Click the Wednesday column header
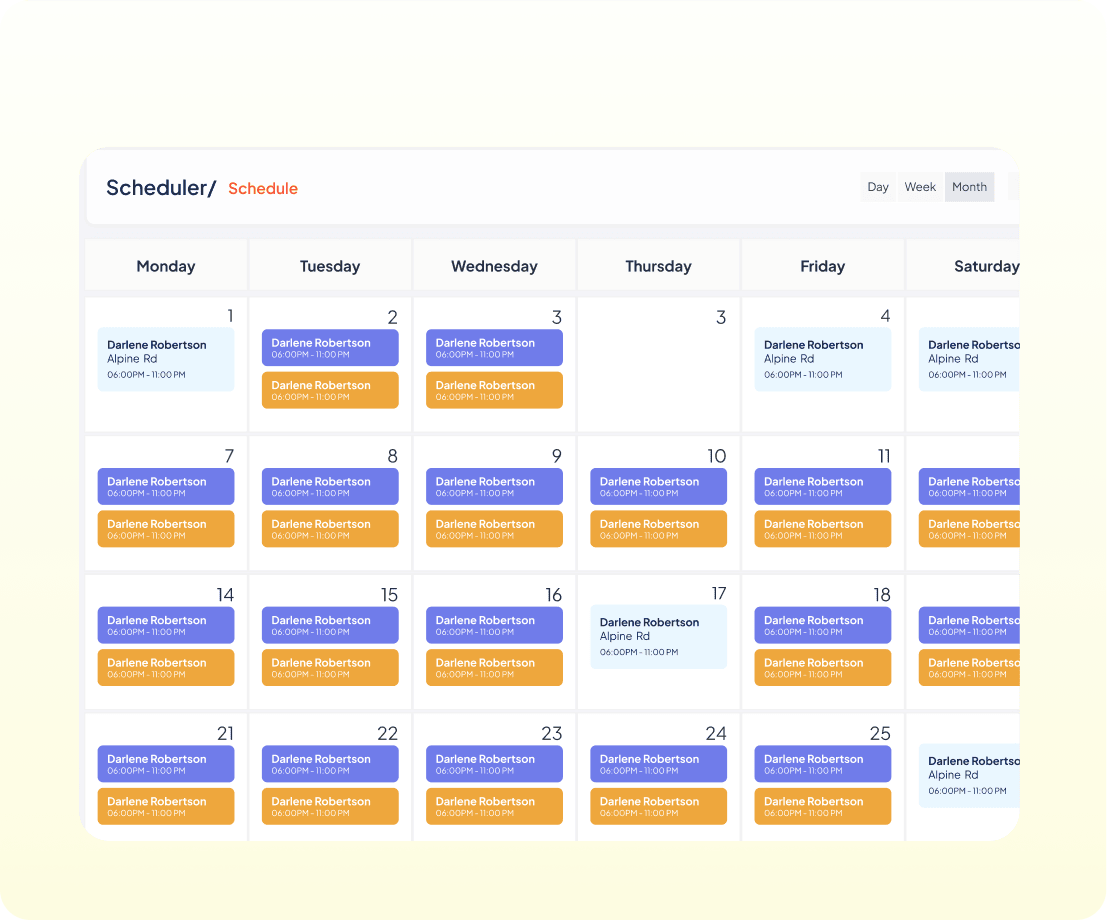1107x920 pixels. [494, 266]
